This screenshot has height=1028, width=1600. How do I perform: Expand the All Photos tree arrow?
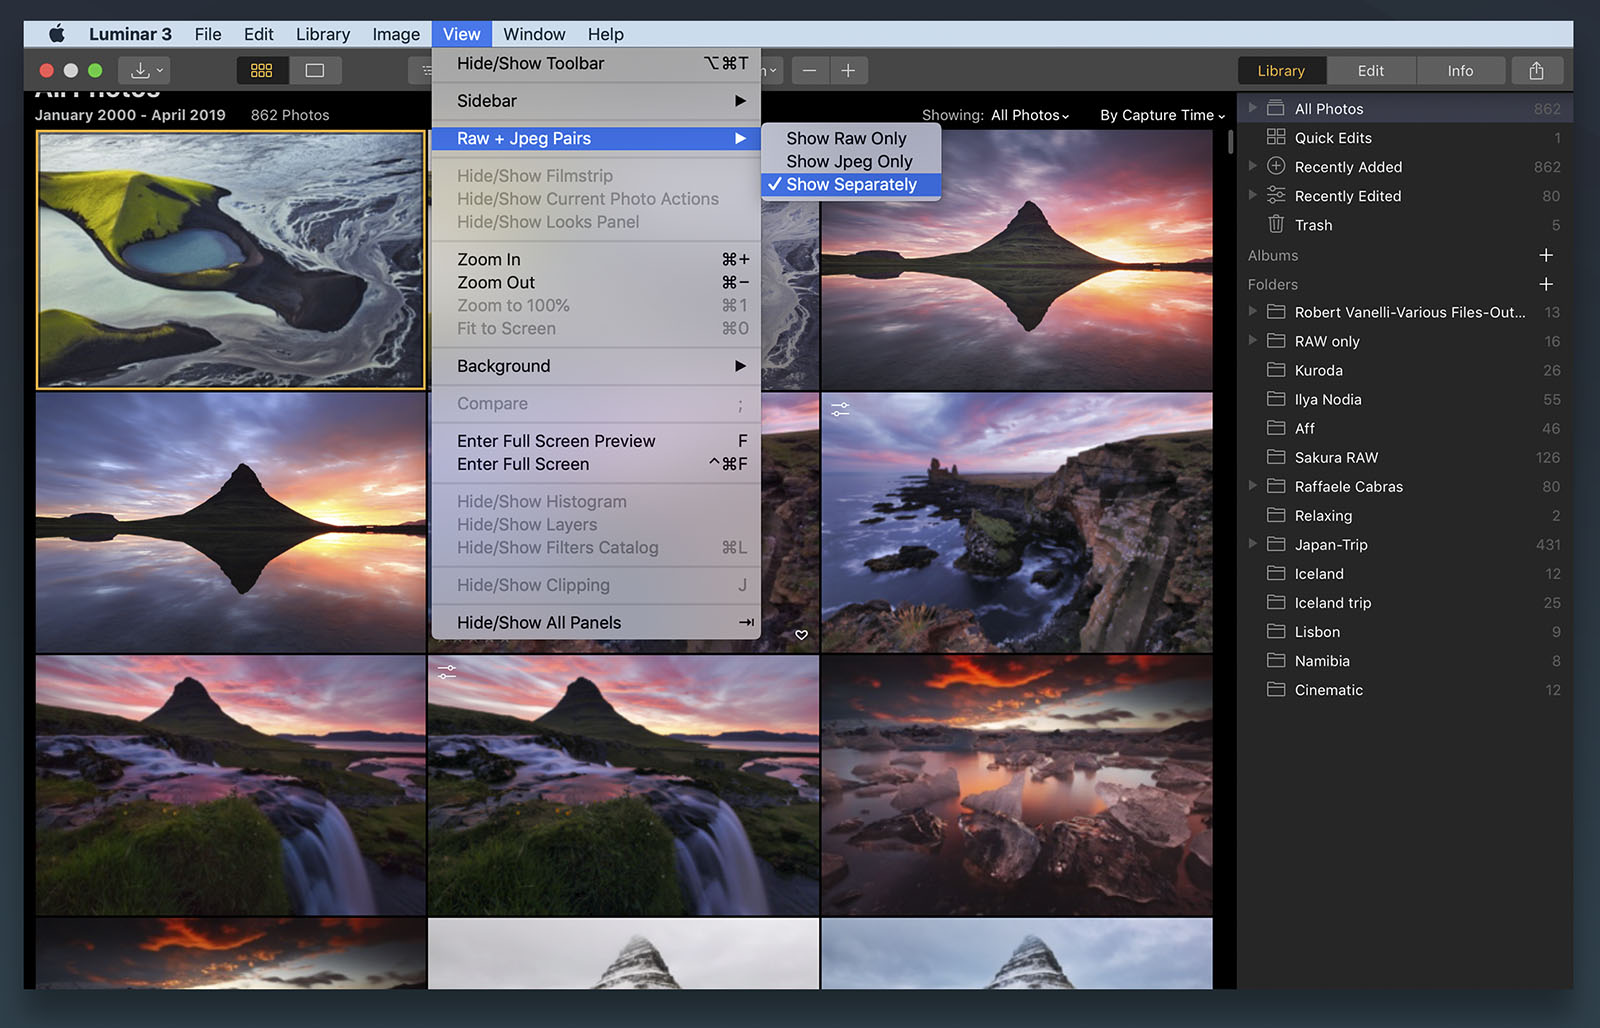(1252, 108)
